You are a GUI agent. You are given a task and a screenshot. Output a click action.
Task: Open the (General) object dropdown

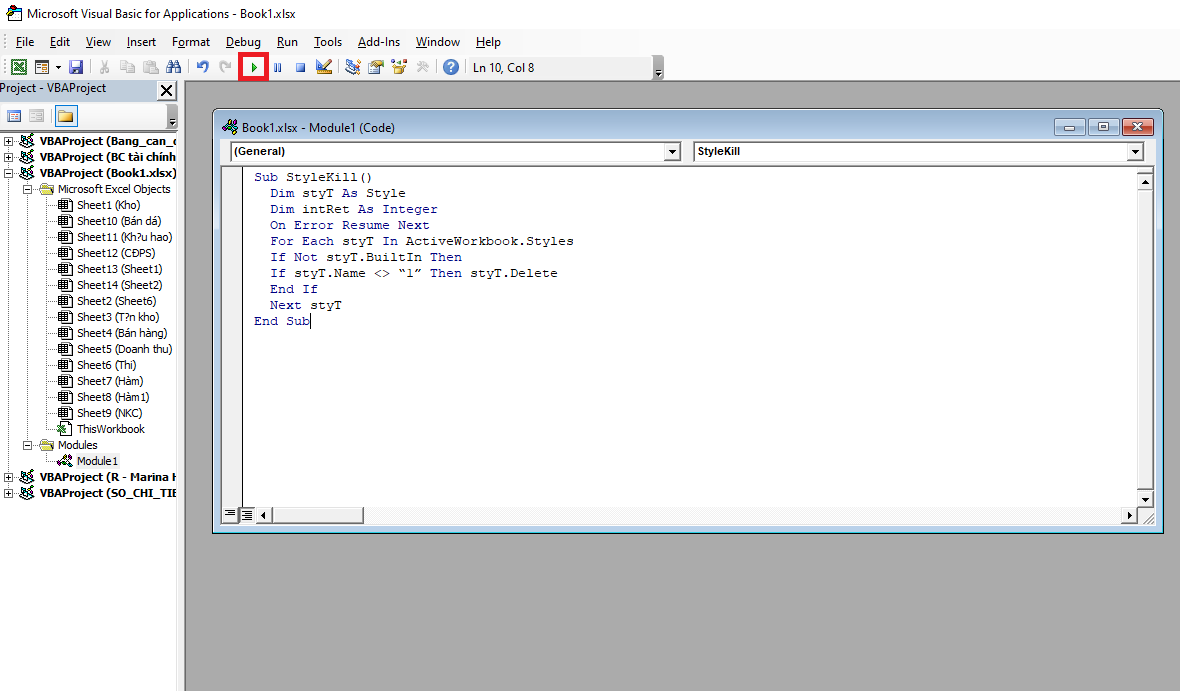[672, 152]
